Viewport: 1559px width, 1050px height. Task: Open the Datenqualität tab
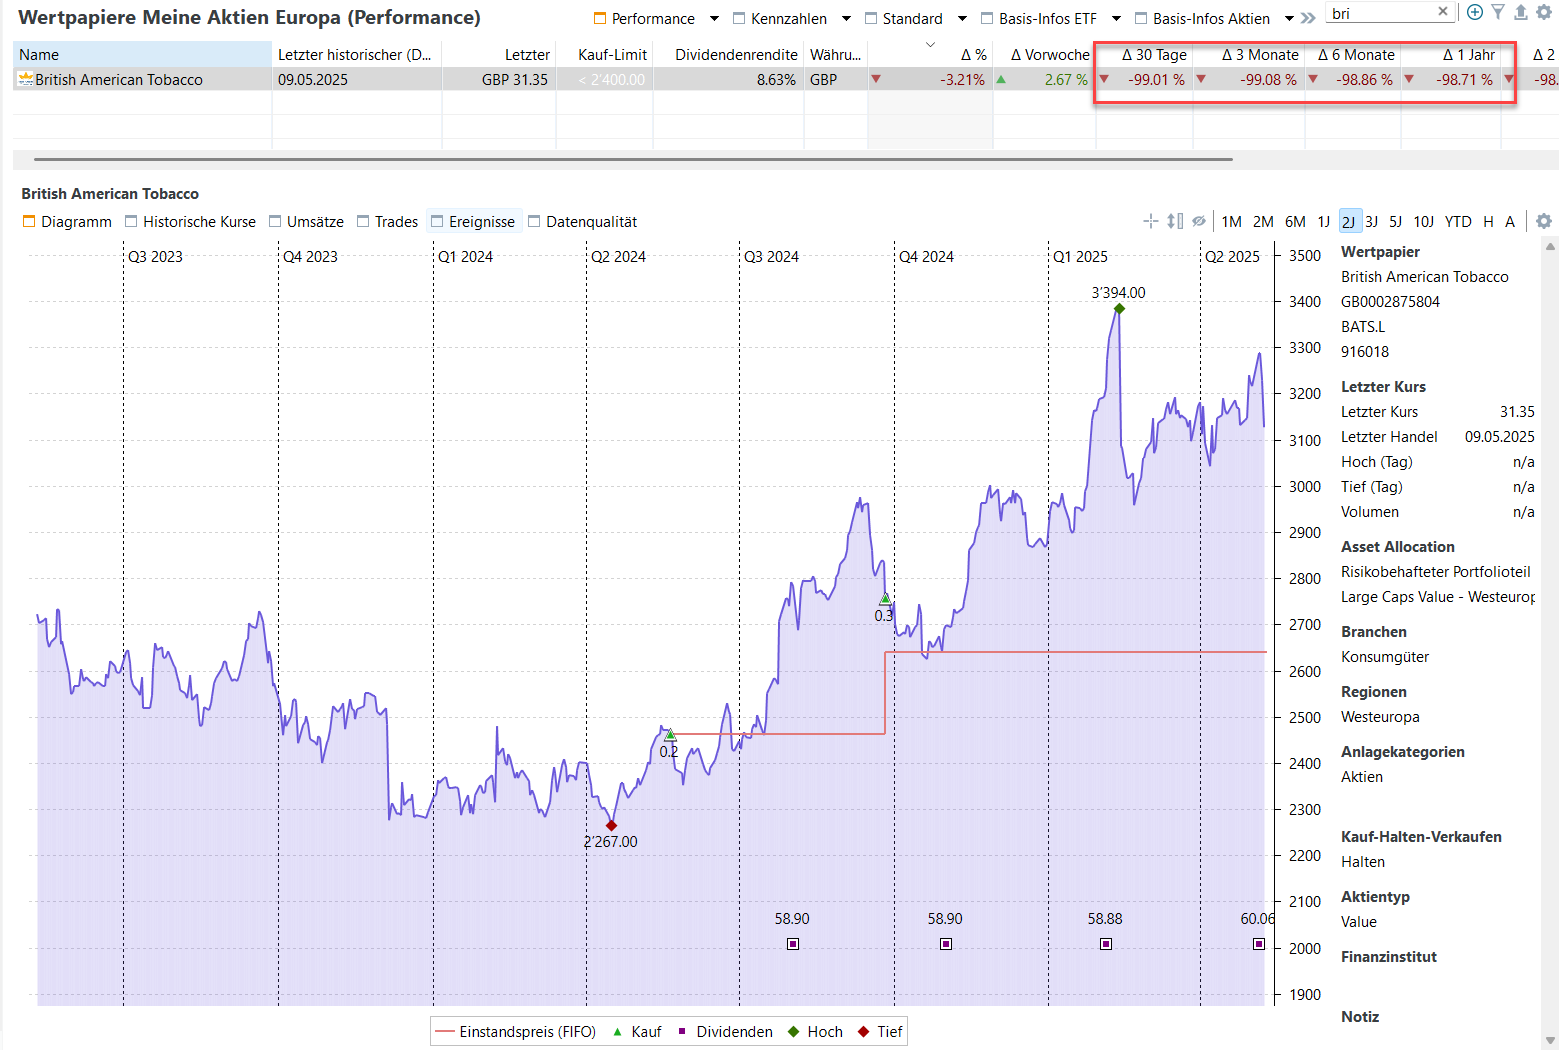[582, 222]
